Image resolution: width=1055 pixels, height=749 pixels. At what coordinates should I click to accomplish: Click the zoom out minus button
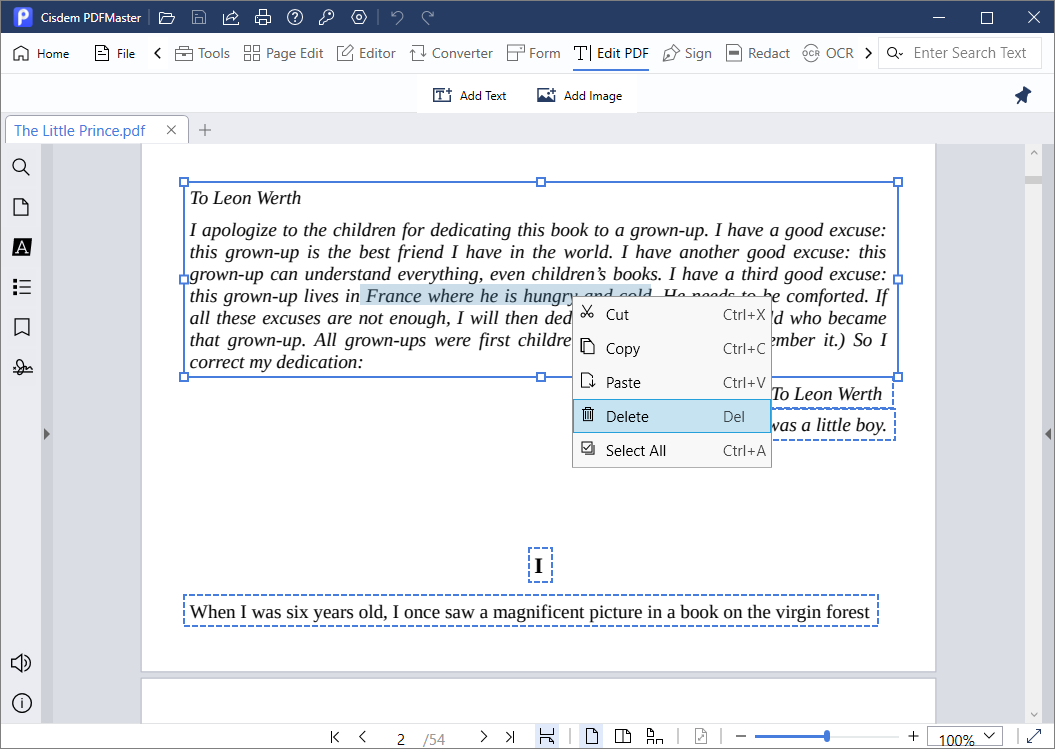click(x=741, y=737)
